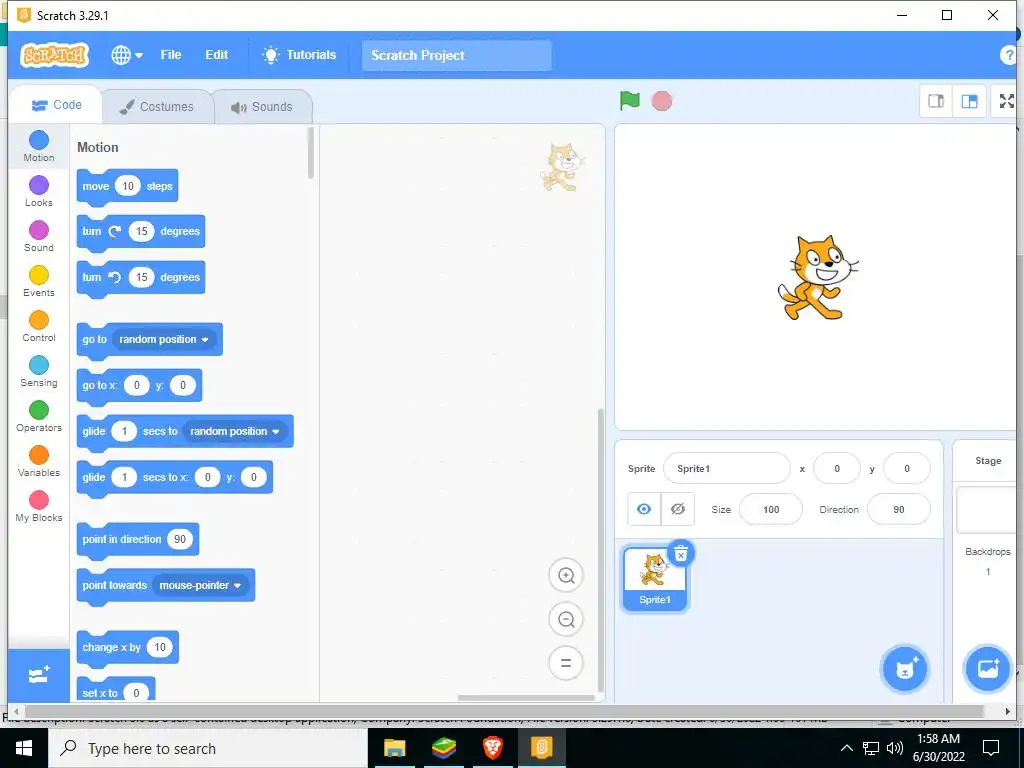Viewport: 1024px width, 768px height.
Task: Open the Add Extension button
Action: click(39, 675)
